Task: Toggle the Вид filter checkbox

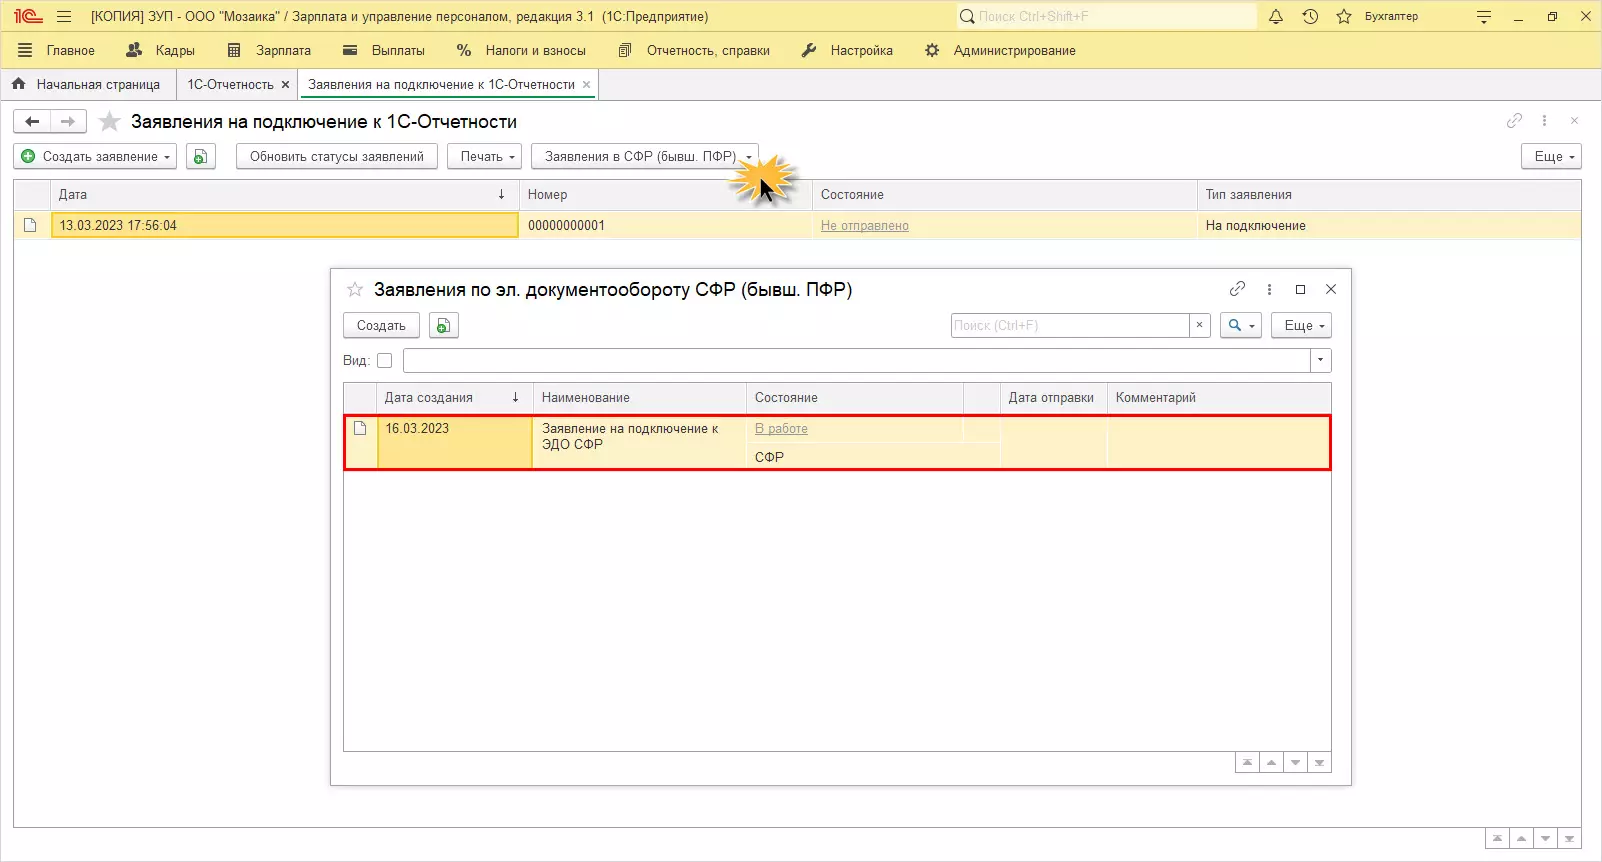Action: 384,360
